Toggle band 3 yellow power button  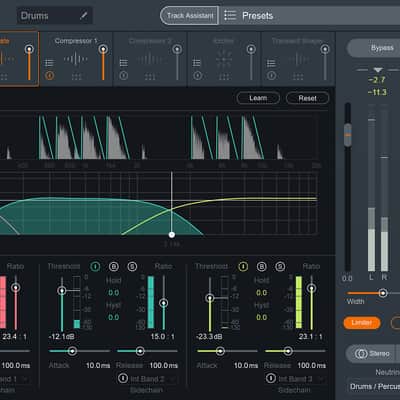(243, 266)
